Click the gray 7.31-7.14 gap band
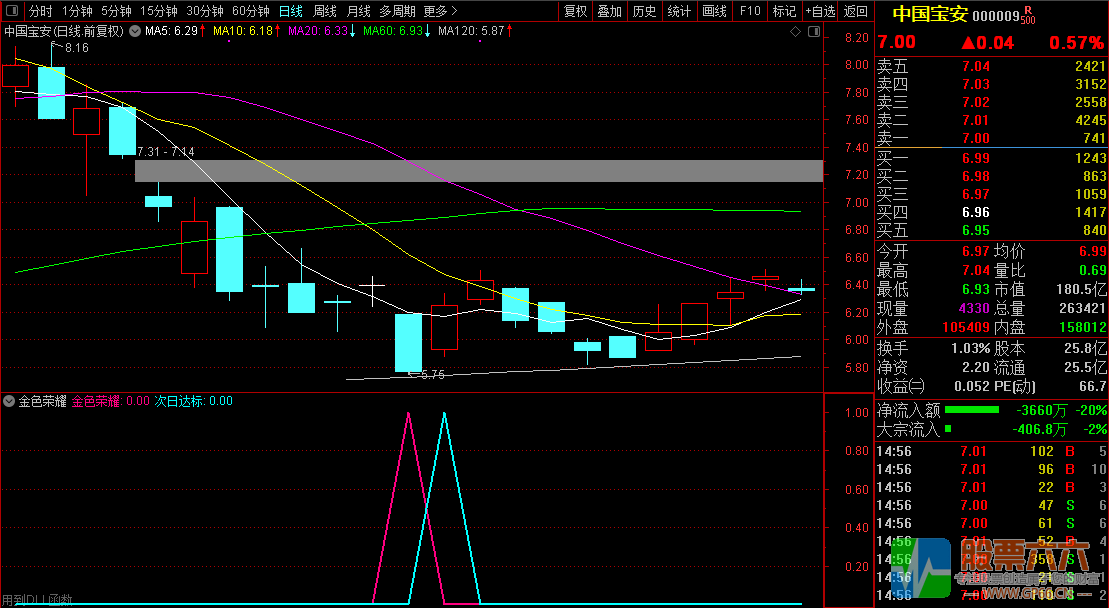Viewport: 1109px width, 608px height. 478,170
